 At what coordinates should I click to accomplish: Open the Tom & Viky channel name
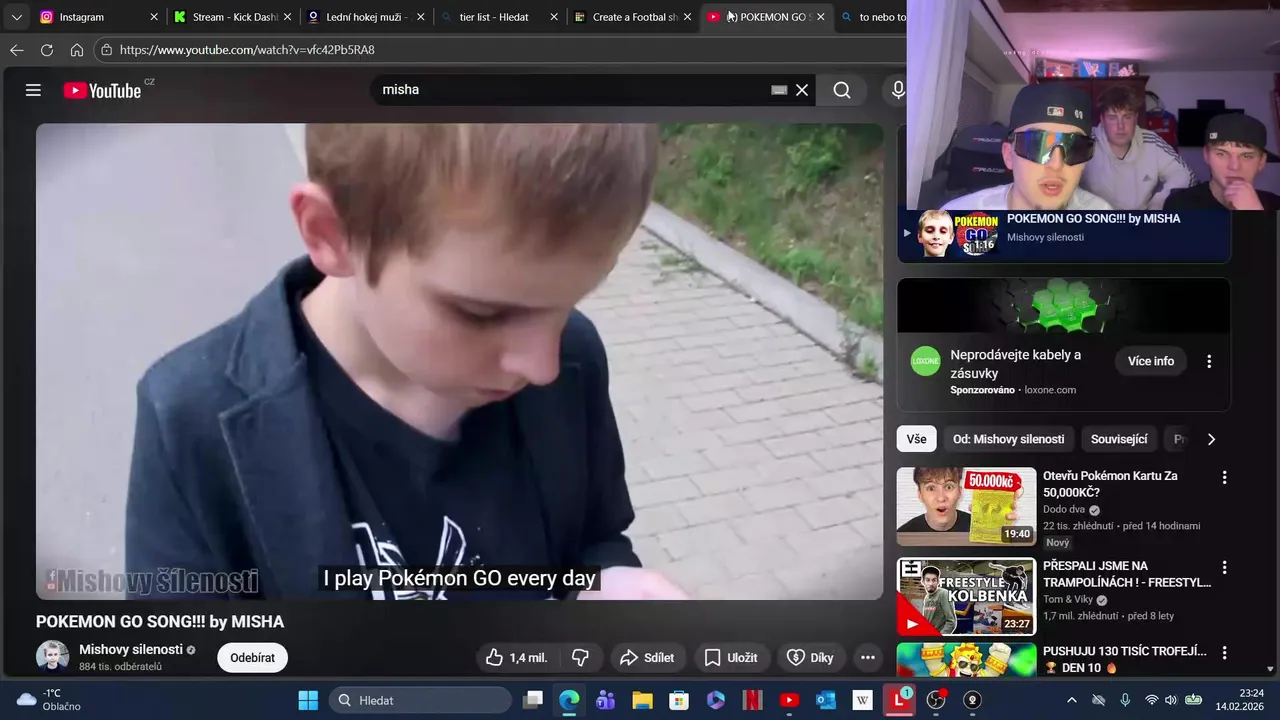(x=1068, y=600)
